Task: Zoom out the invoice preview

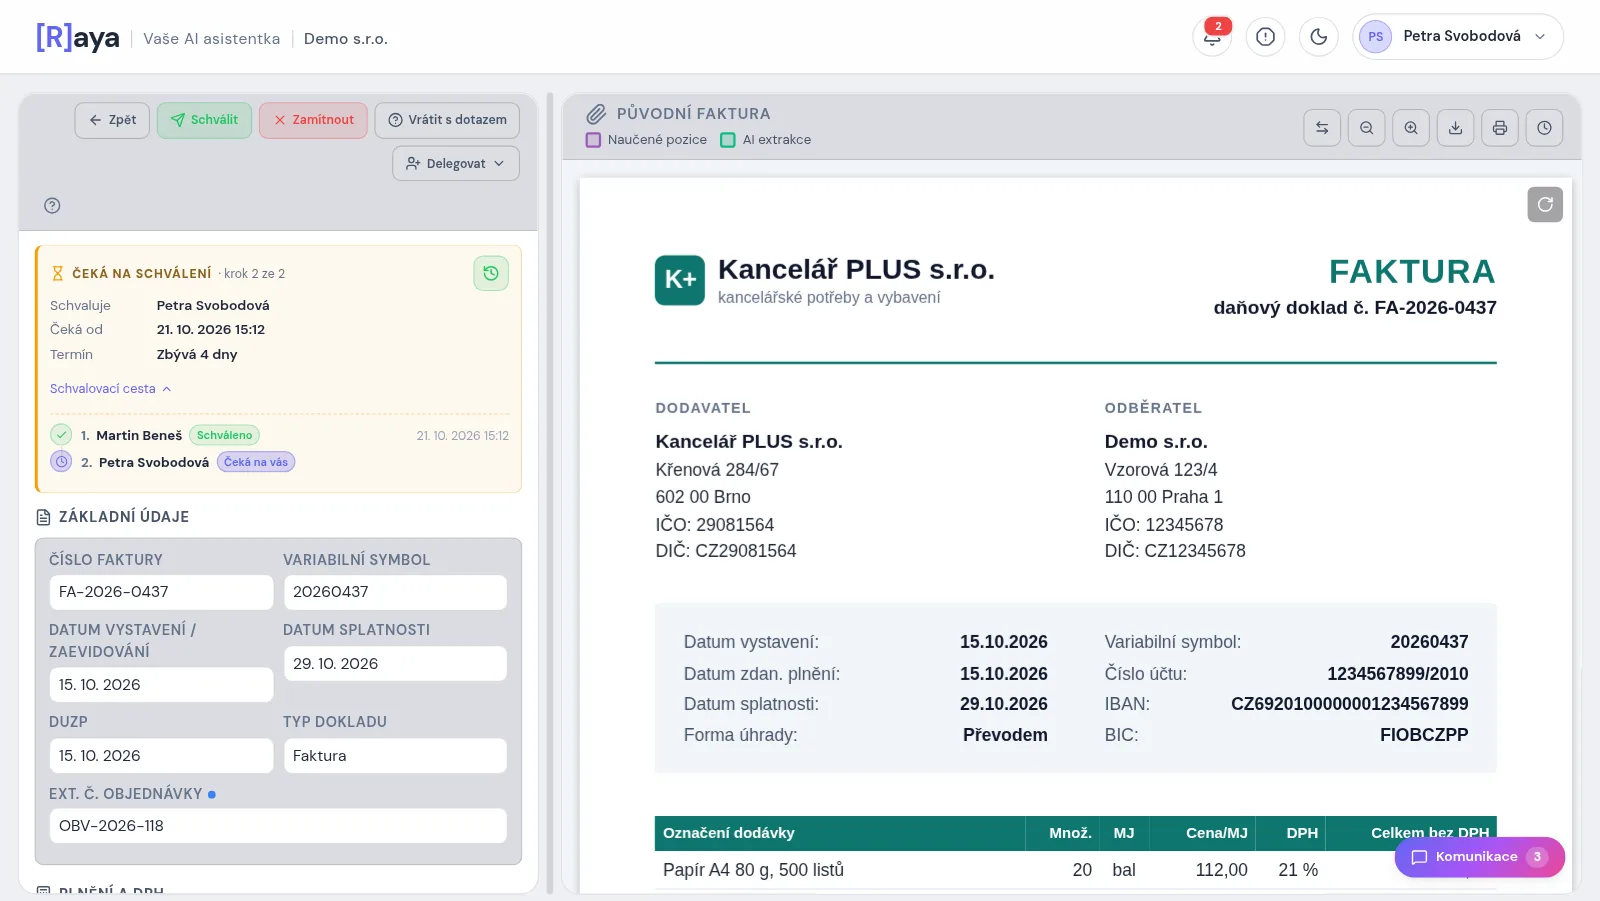Action: pyautogui.click(x=1366, y=128)
